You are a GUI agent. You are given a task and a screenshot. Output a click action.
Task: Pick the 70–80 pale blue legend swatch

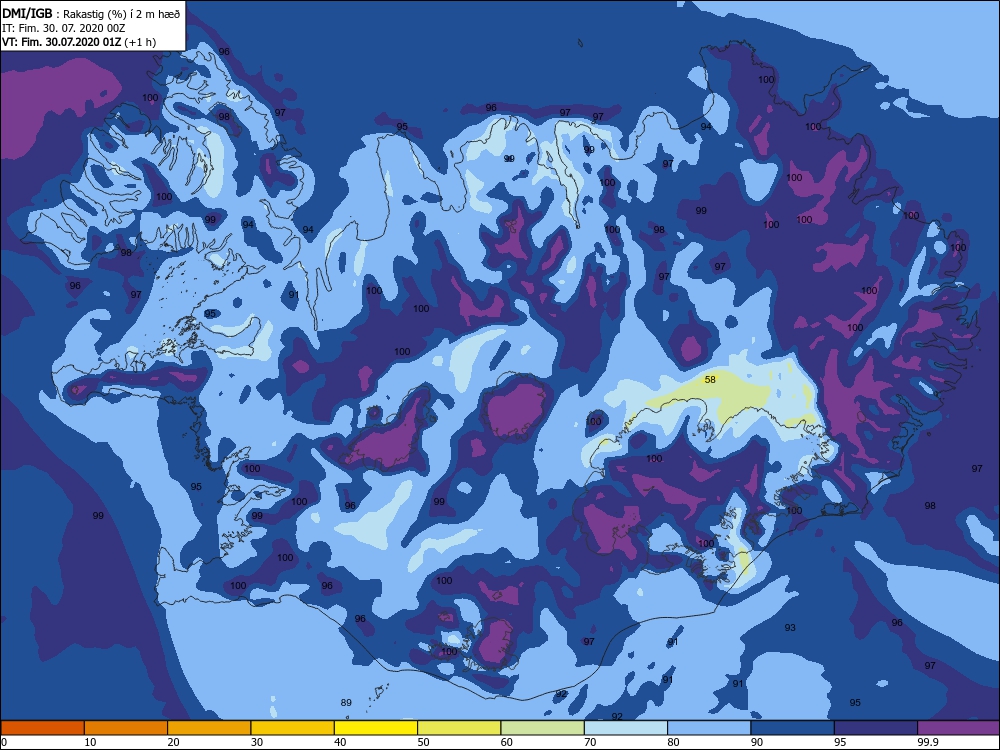[626, 728]
